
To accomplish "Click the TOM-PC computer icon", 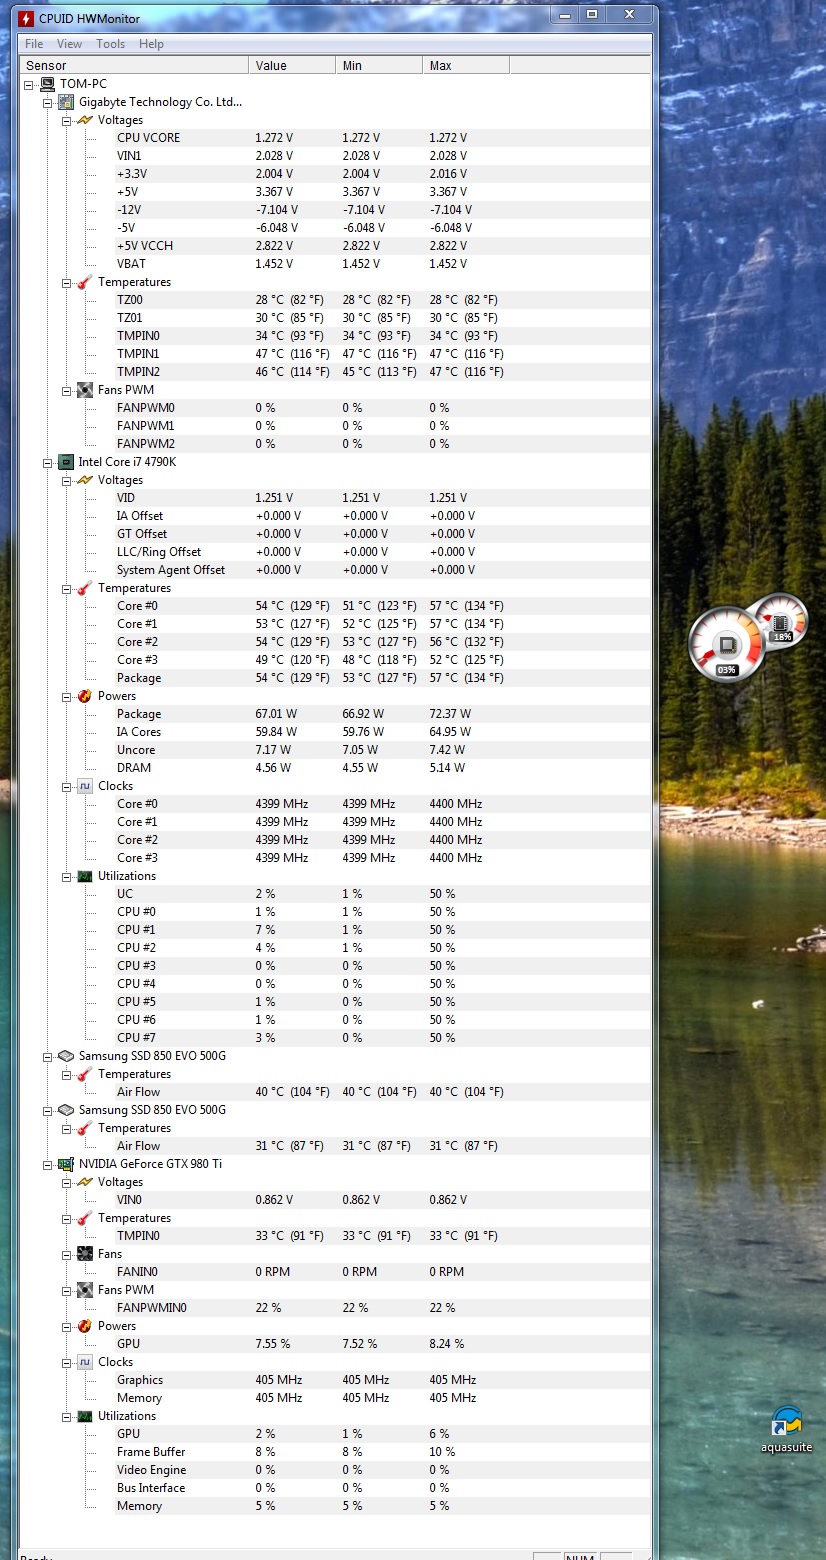I will pyautogui.click(x=47, y=84).
